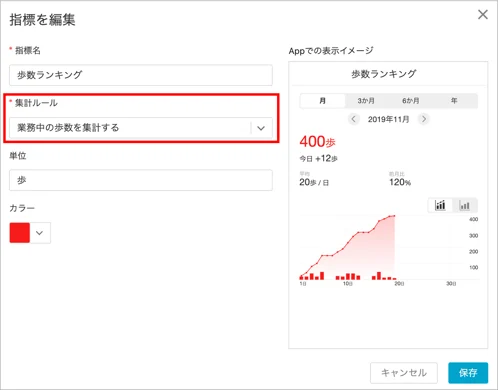Go to previous month with left arrow icon
This screenshot has height=390, width=498.
[353, 119]
